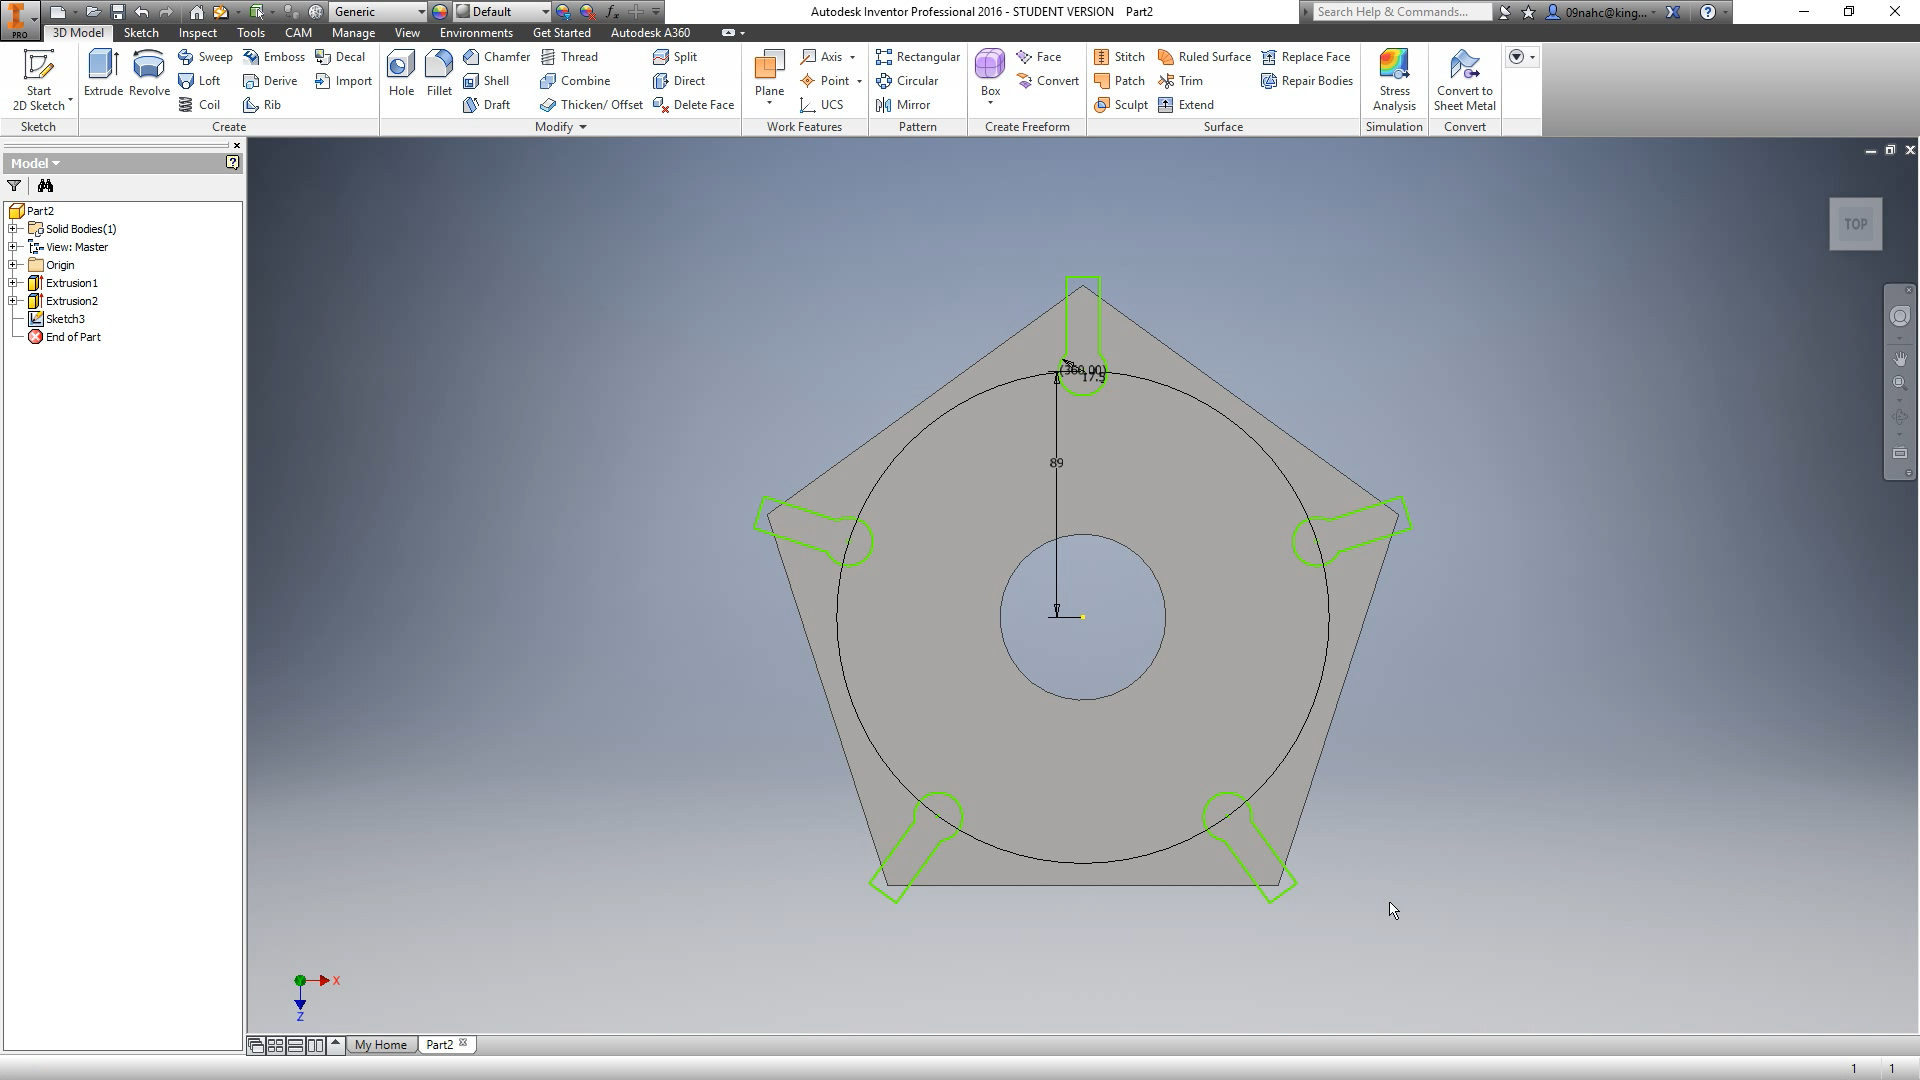
Task: Open the Hole tool
Action: tap(401, 73)
